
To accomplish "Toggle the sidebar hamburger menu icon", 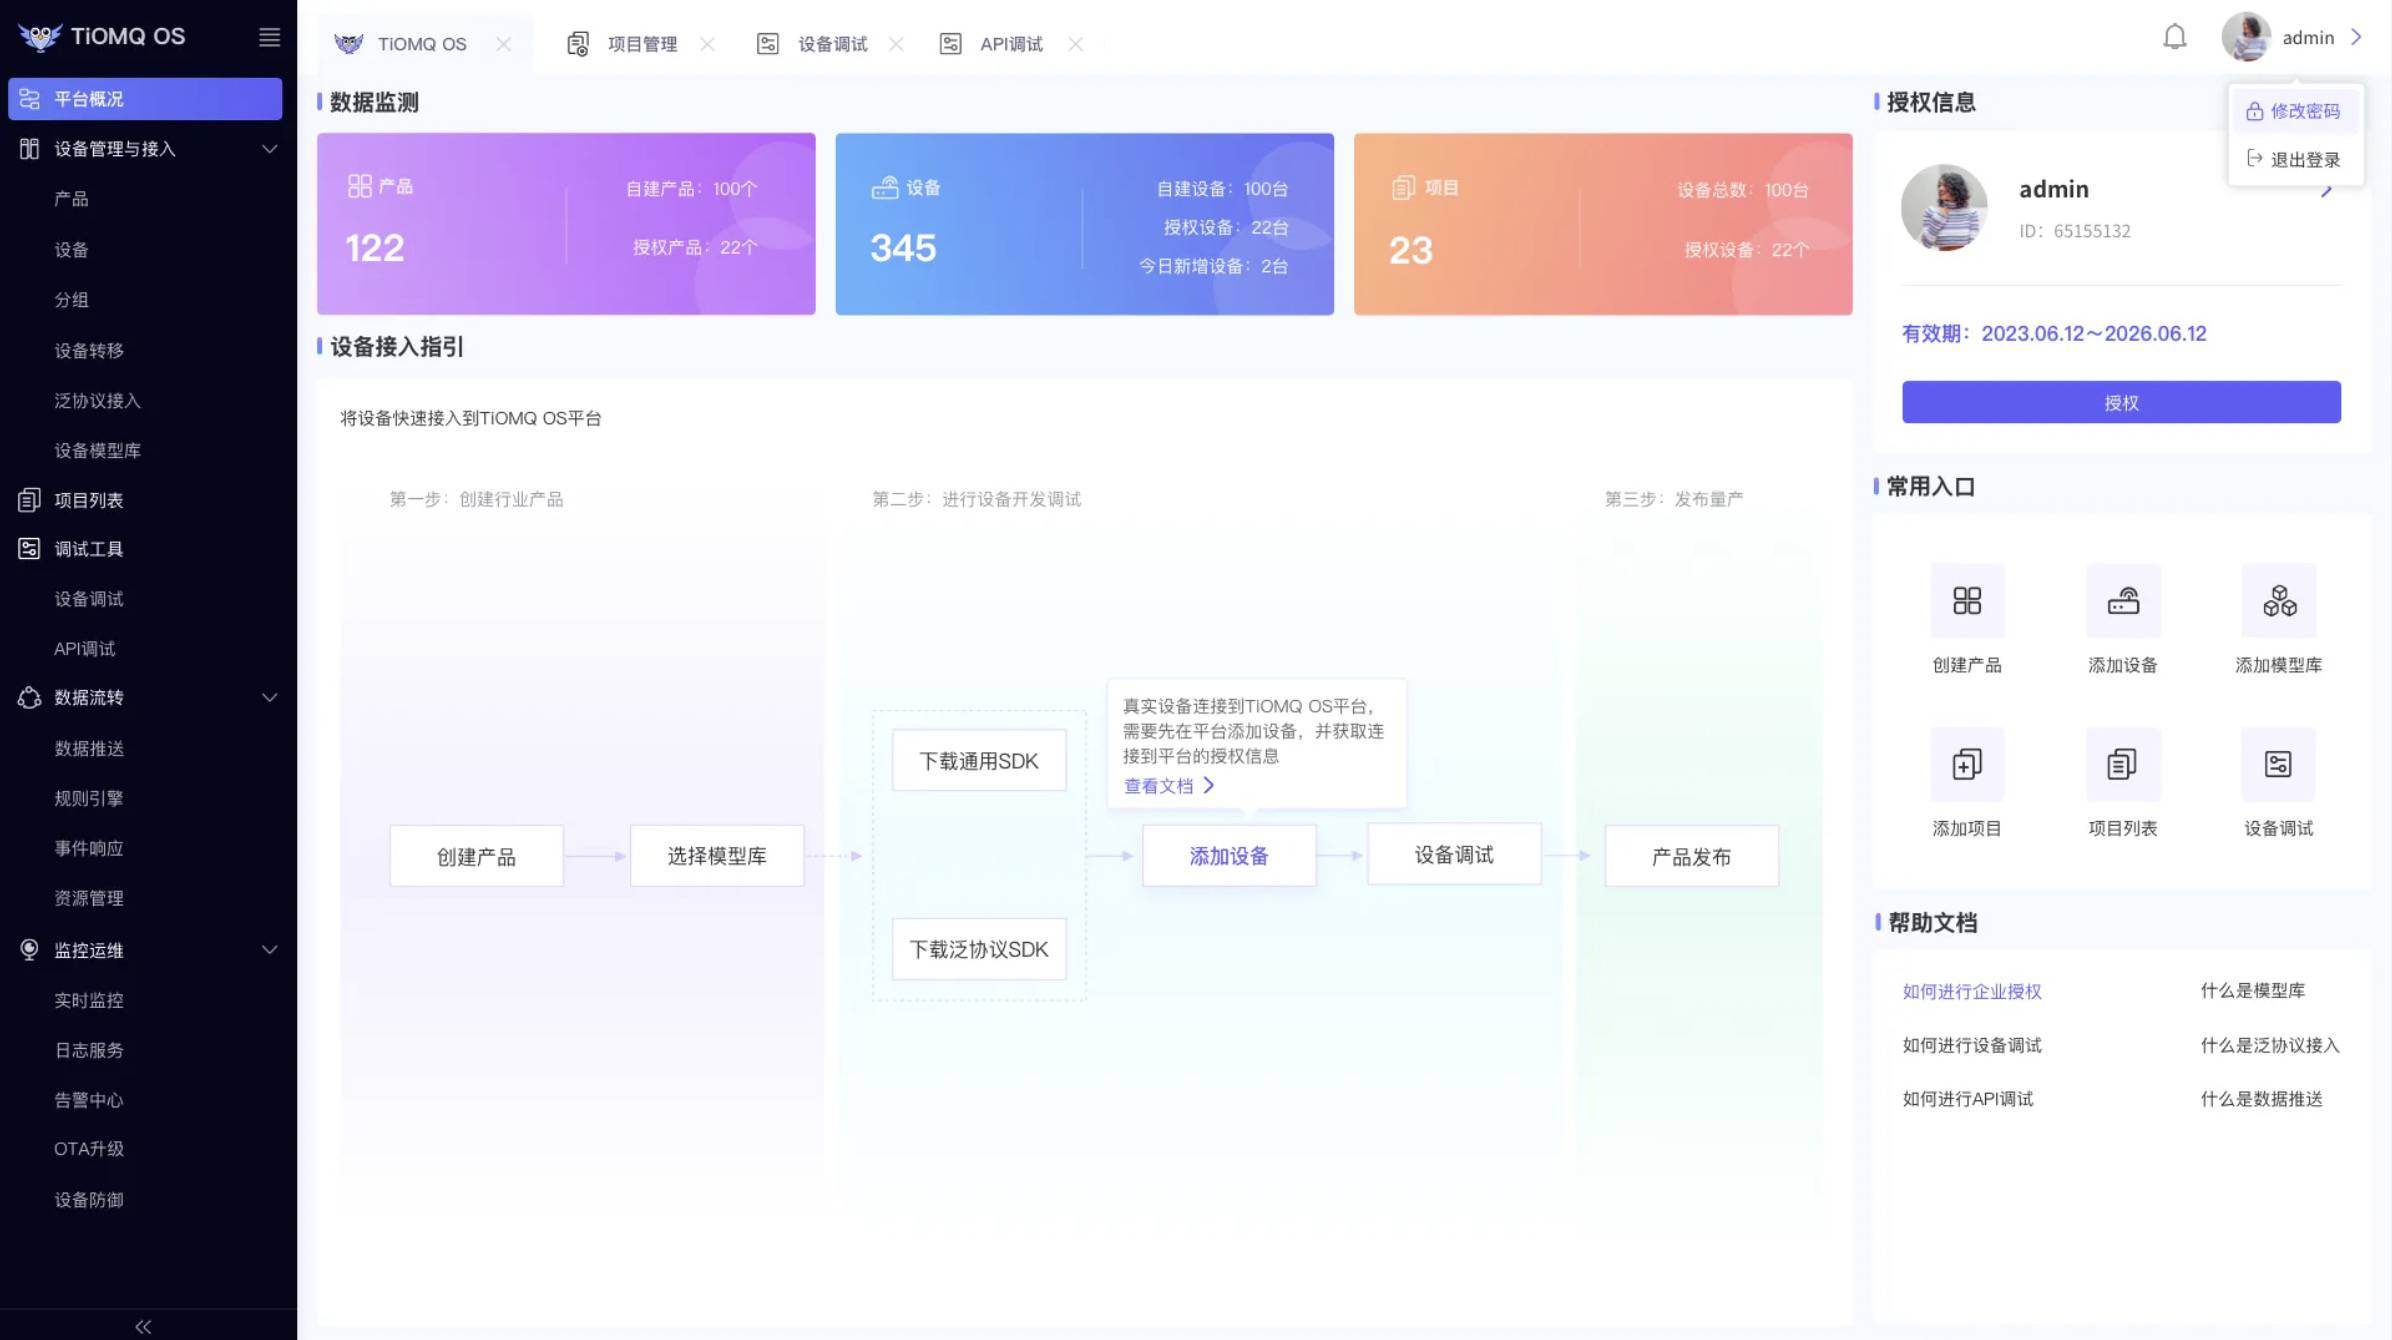I will [x=269, y=37].
